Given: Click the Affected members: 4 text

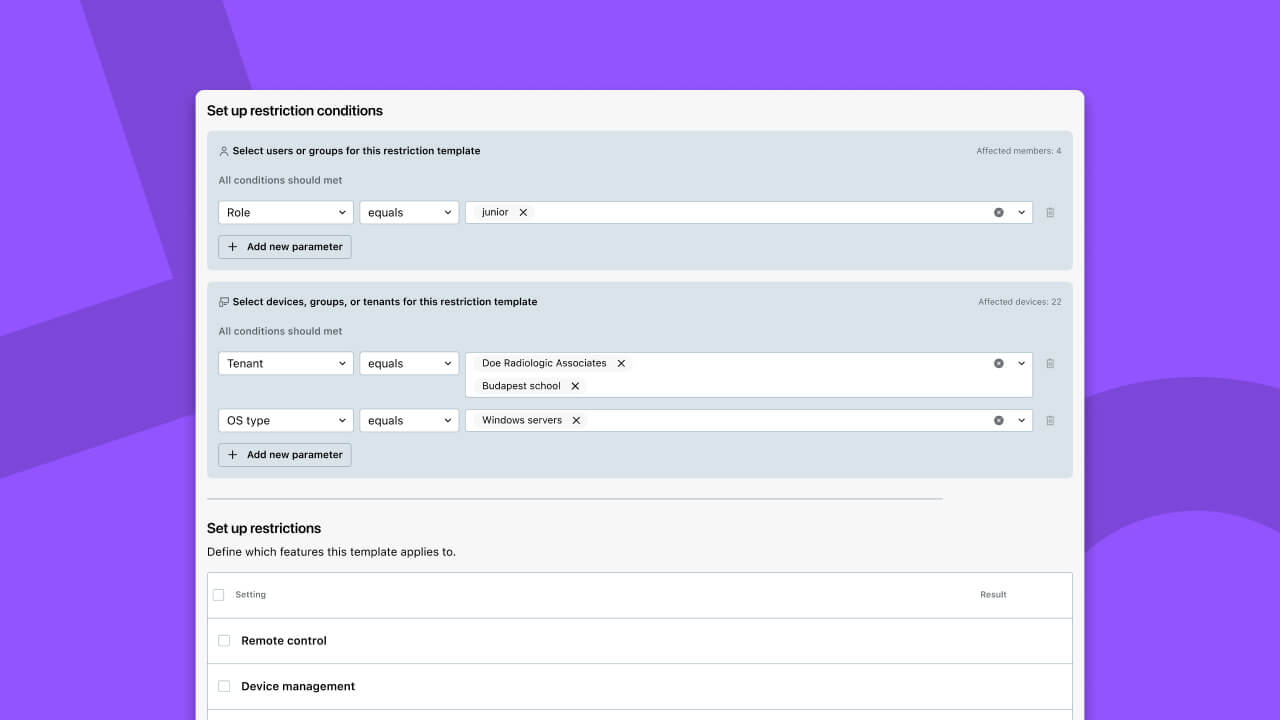Looking at the screenshot, I should click(1019, 151).
